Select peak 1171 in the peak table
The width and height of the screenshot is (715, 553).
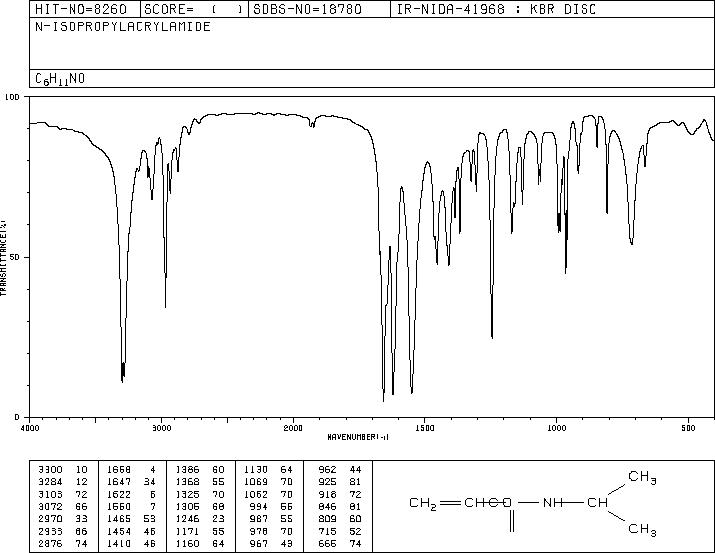click(x=188, y=531)
